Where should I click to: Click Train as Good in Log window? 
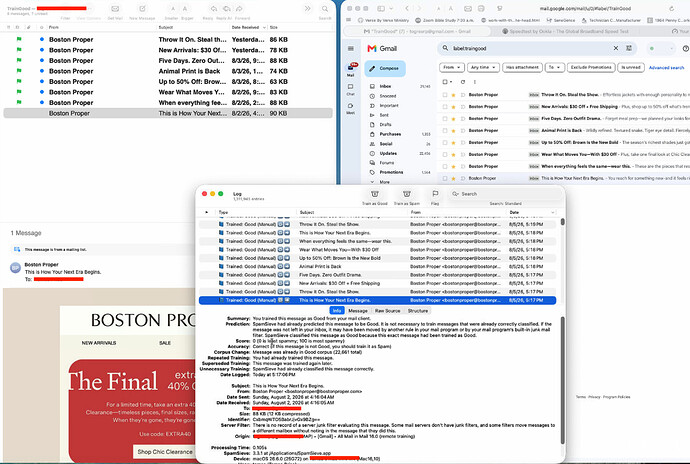374,194
